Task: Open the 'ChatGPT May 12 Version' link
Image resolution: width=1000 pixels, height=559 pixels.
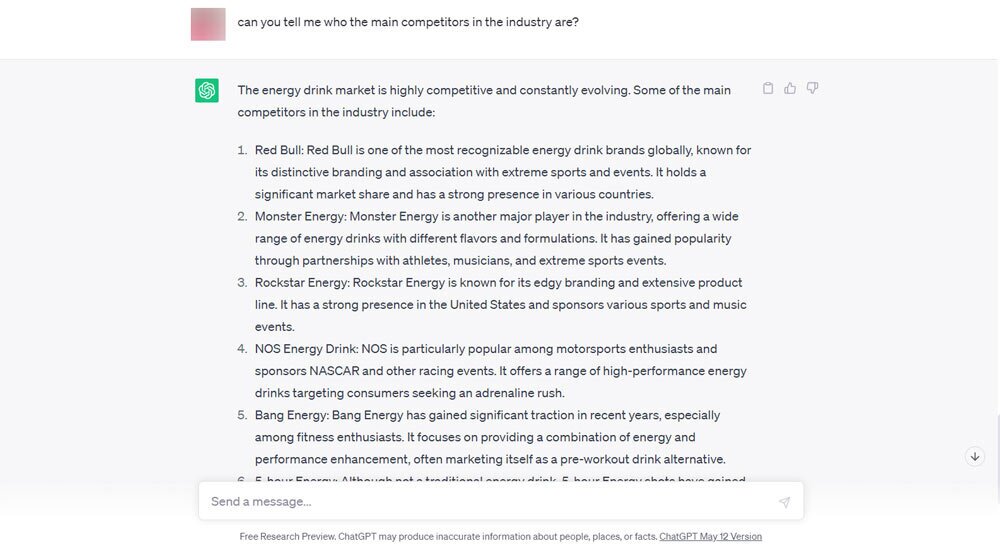Action: (710, 537)
